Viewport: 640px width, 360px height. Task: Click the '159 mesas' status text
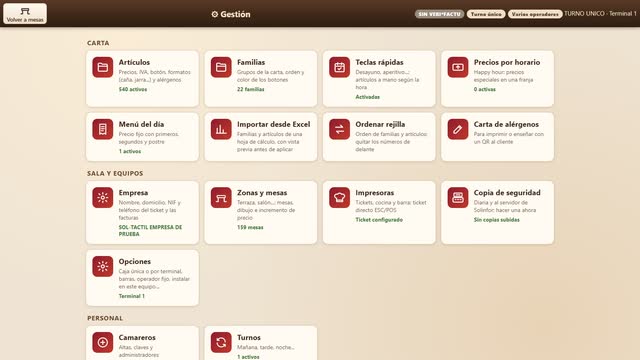coord(250,227)
